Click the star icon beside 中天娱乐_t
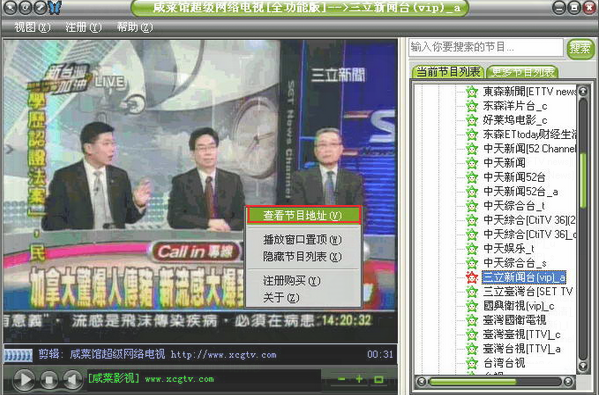This screenshot has width=599, height=395. [x=472, y=249]
